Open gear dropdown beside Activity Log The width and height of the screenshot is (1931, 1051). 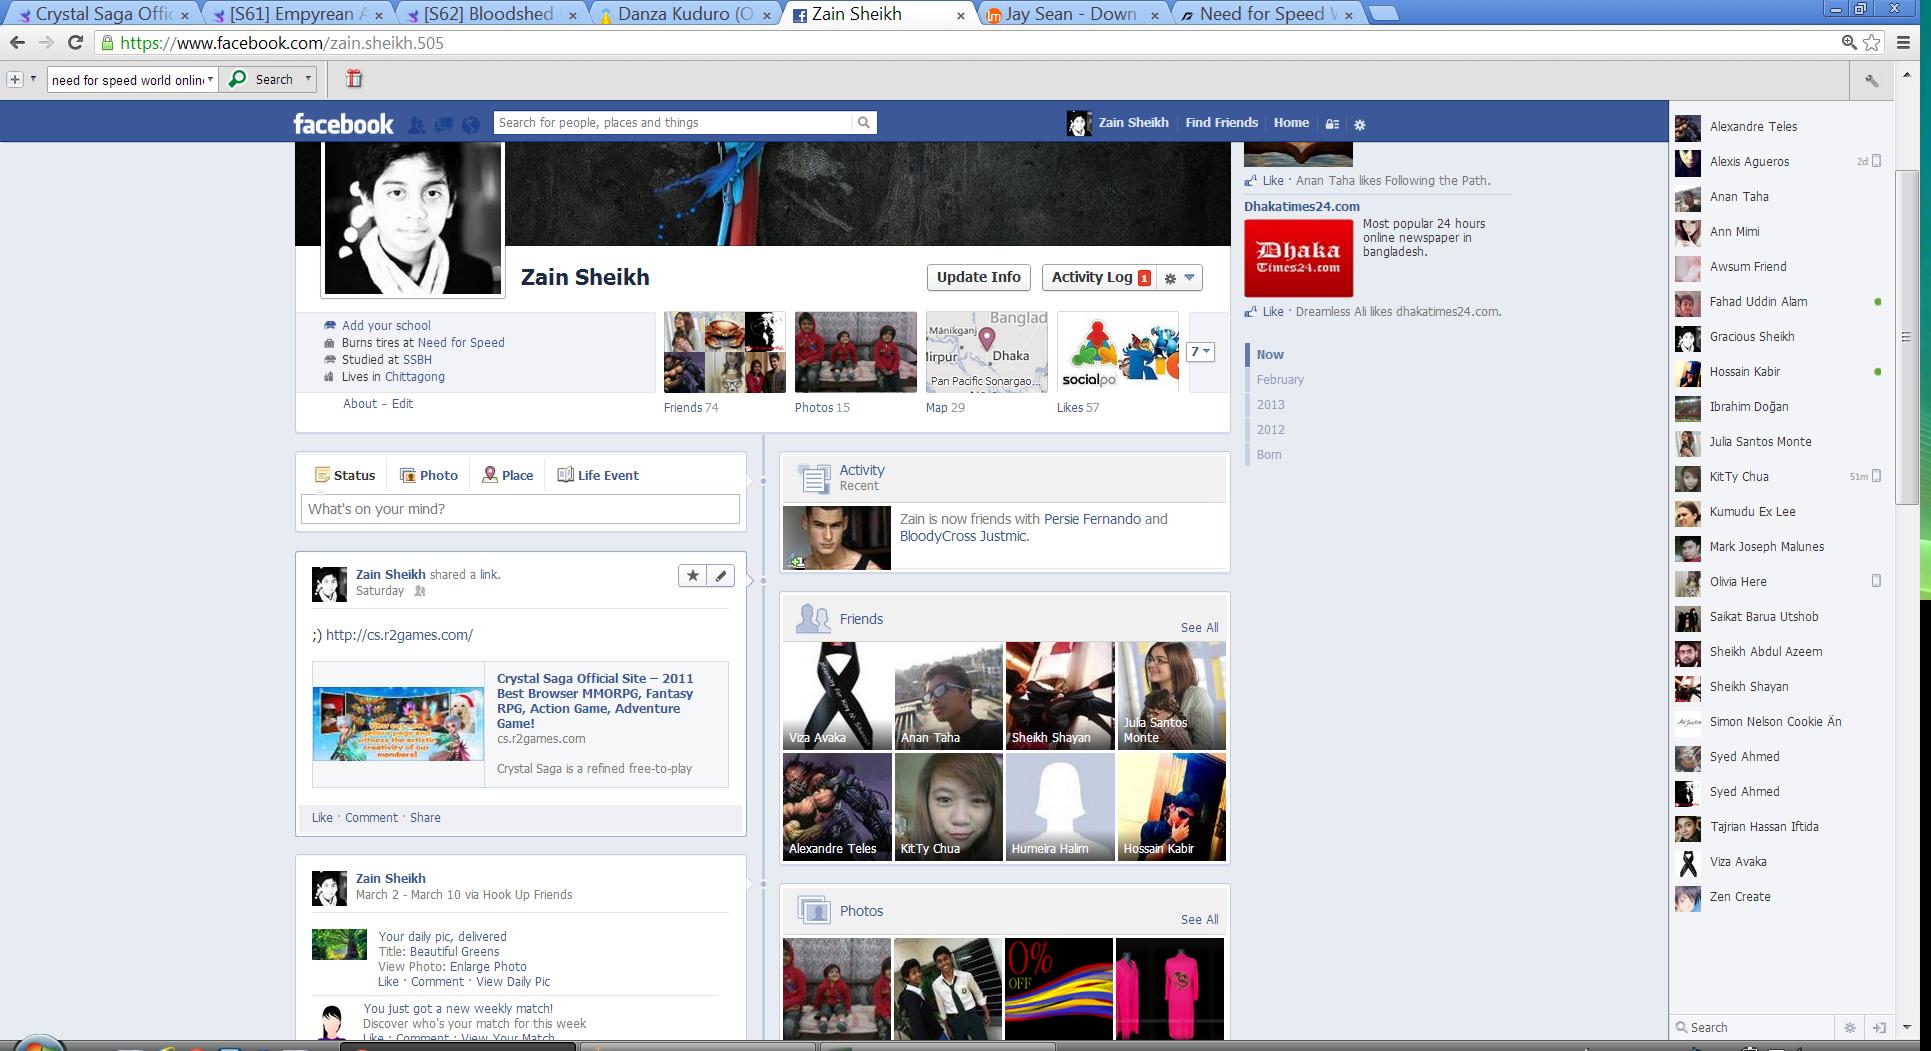tap(1179, 278)
